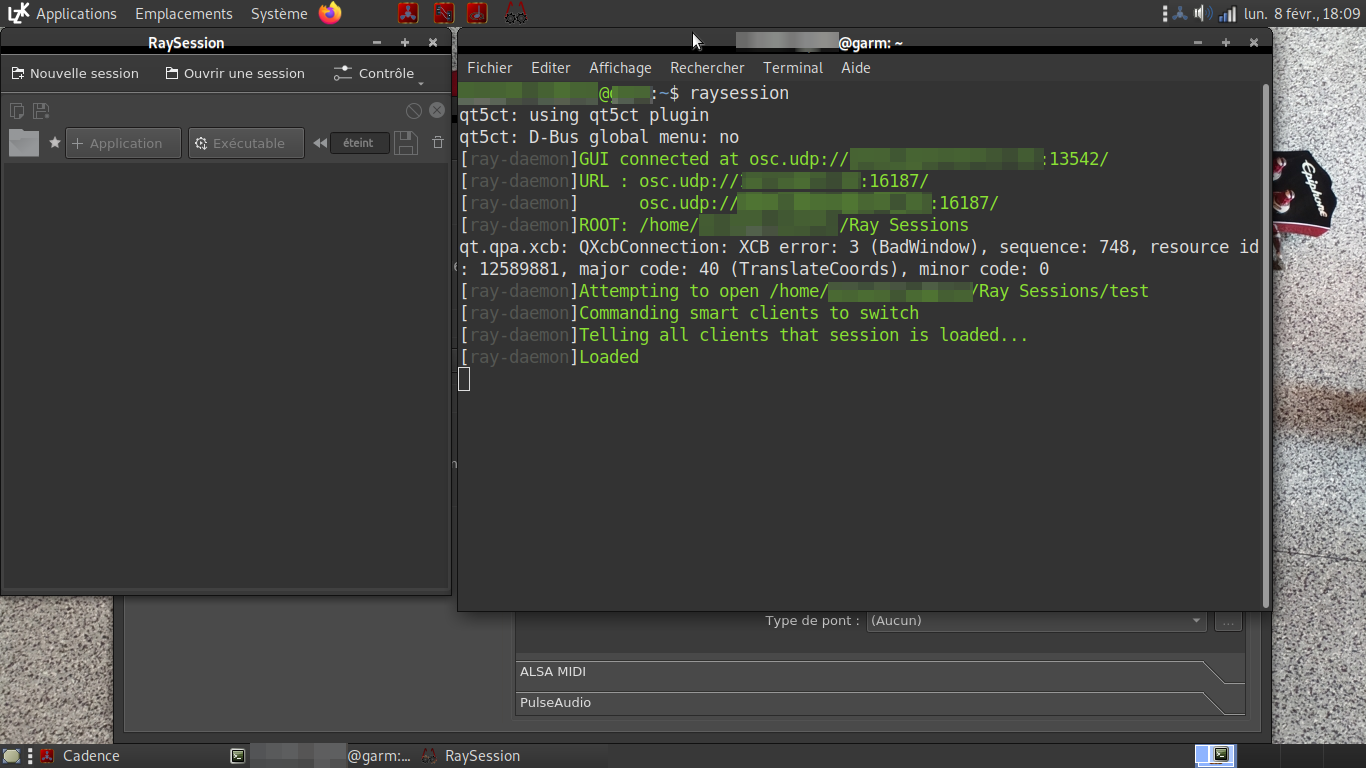Click the favorites star icon in RaySession
This screenshot has width=1366, height=768.
click(x=55, y=143)
